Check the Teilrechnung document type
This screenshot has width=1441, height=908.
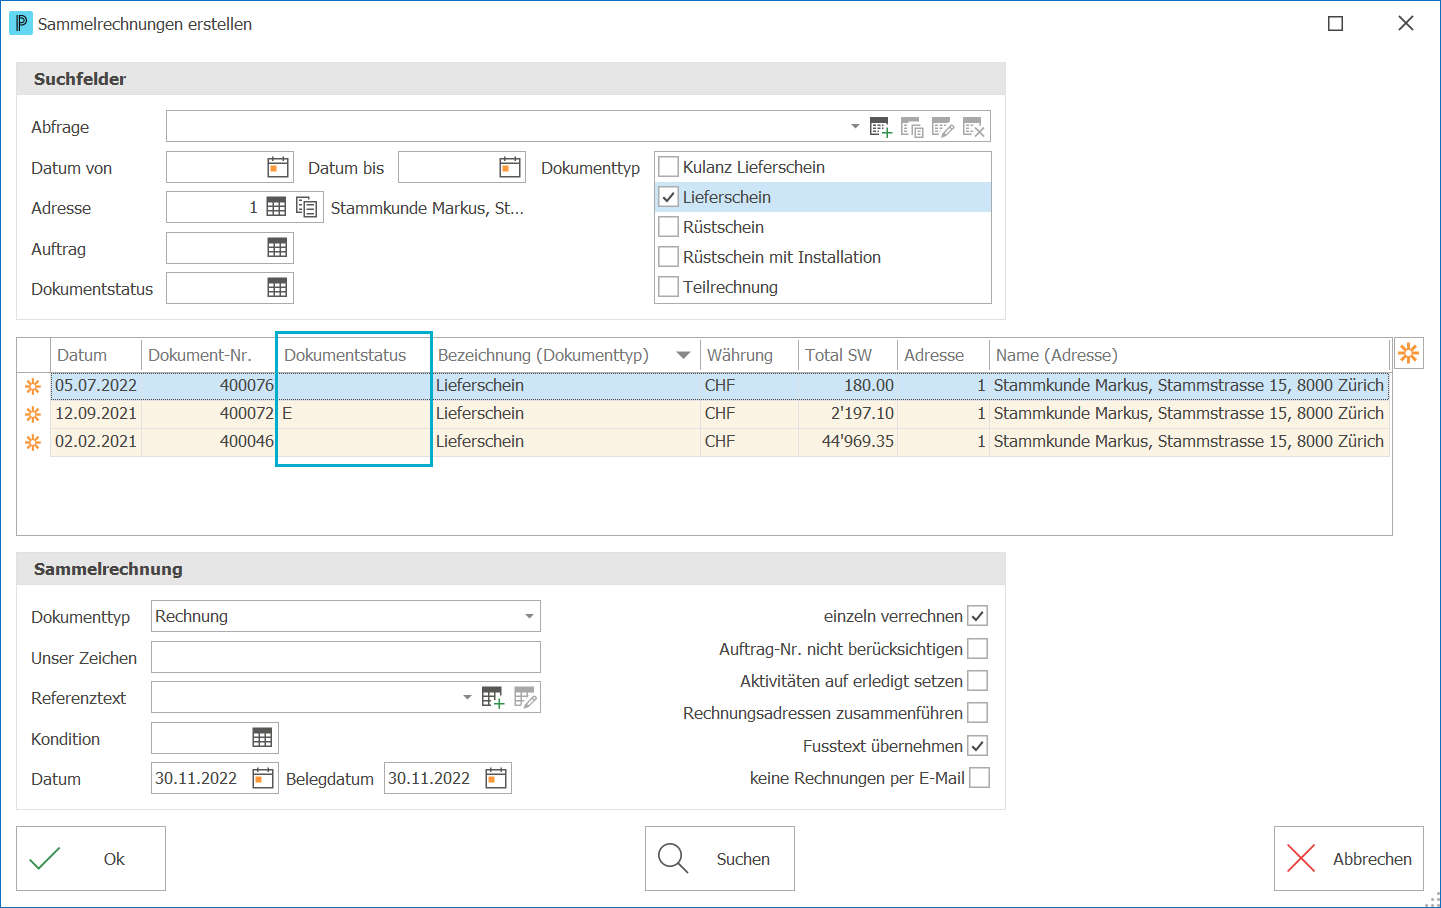(669, 287)
